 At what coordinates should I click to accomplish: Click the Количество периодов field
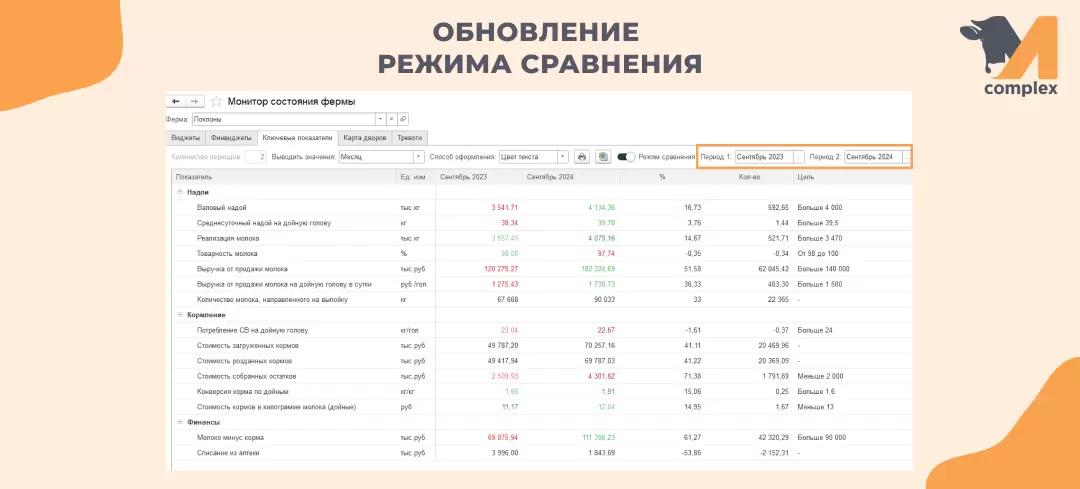[255, 157]
